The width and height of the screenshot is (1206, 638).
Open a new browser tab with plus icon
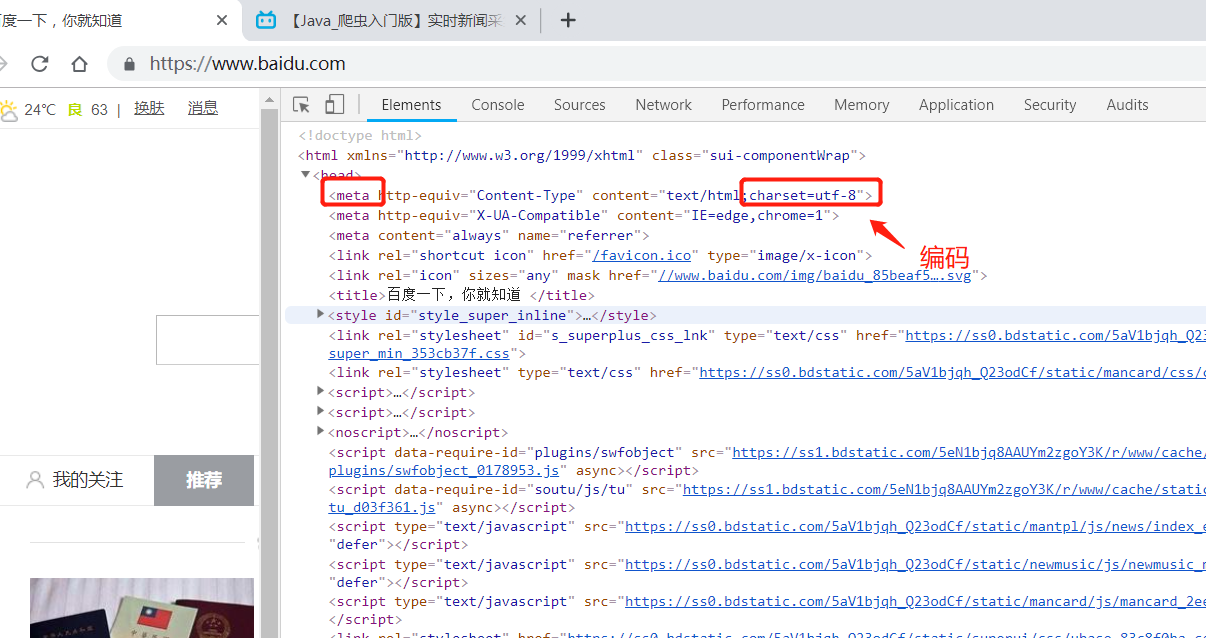(568, 20)
